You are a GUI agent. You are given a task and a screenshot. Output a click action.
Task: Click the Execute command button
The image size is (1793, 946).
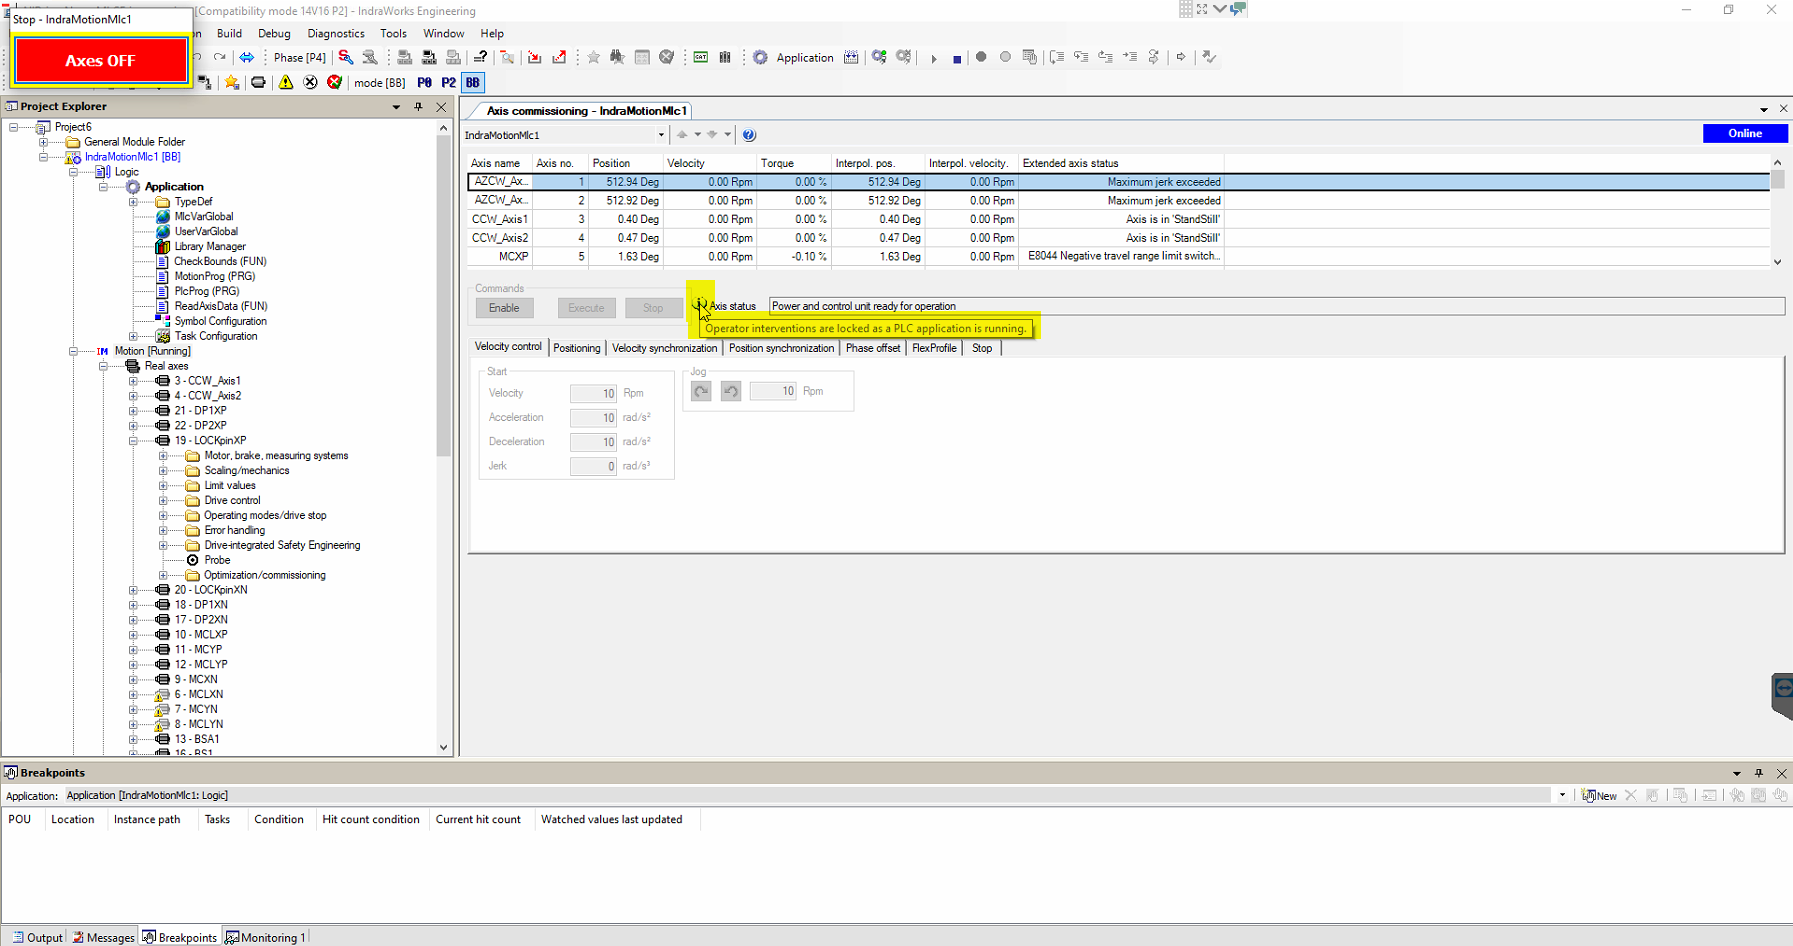pyautogui.click(x=586, y=308)
